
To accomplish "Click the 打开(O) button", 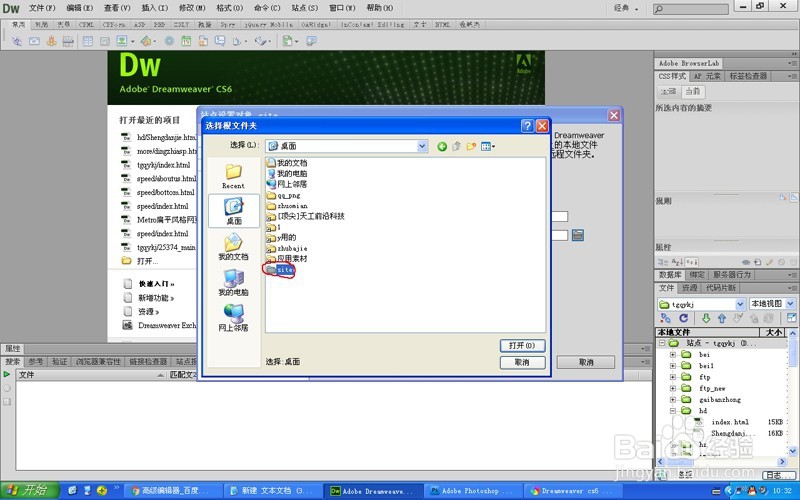I will click(x=522, y=345).
